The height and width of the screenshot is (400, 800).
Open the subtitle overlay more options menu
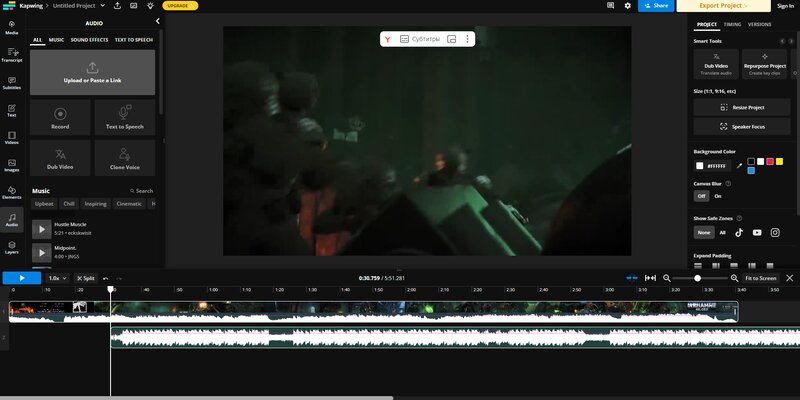[x=467, y=39]
